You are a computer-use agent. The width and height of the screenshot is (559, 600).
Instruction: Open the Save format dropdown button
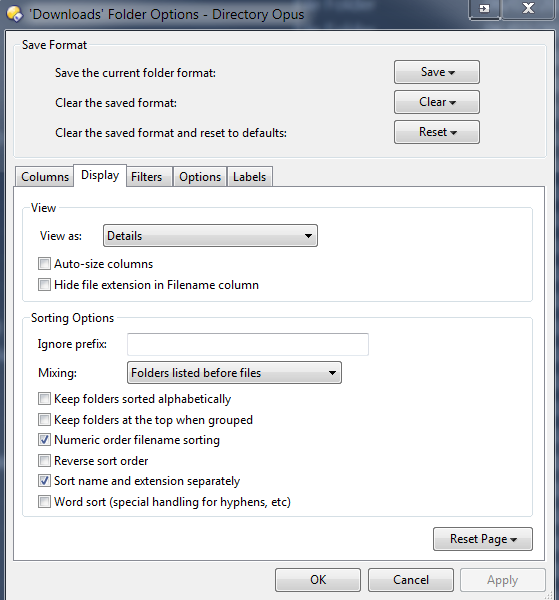click(437, 72)
